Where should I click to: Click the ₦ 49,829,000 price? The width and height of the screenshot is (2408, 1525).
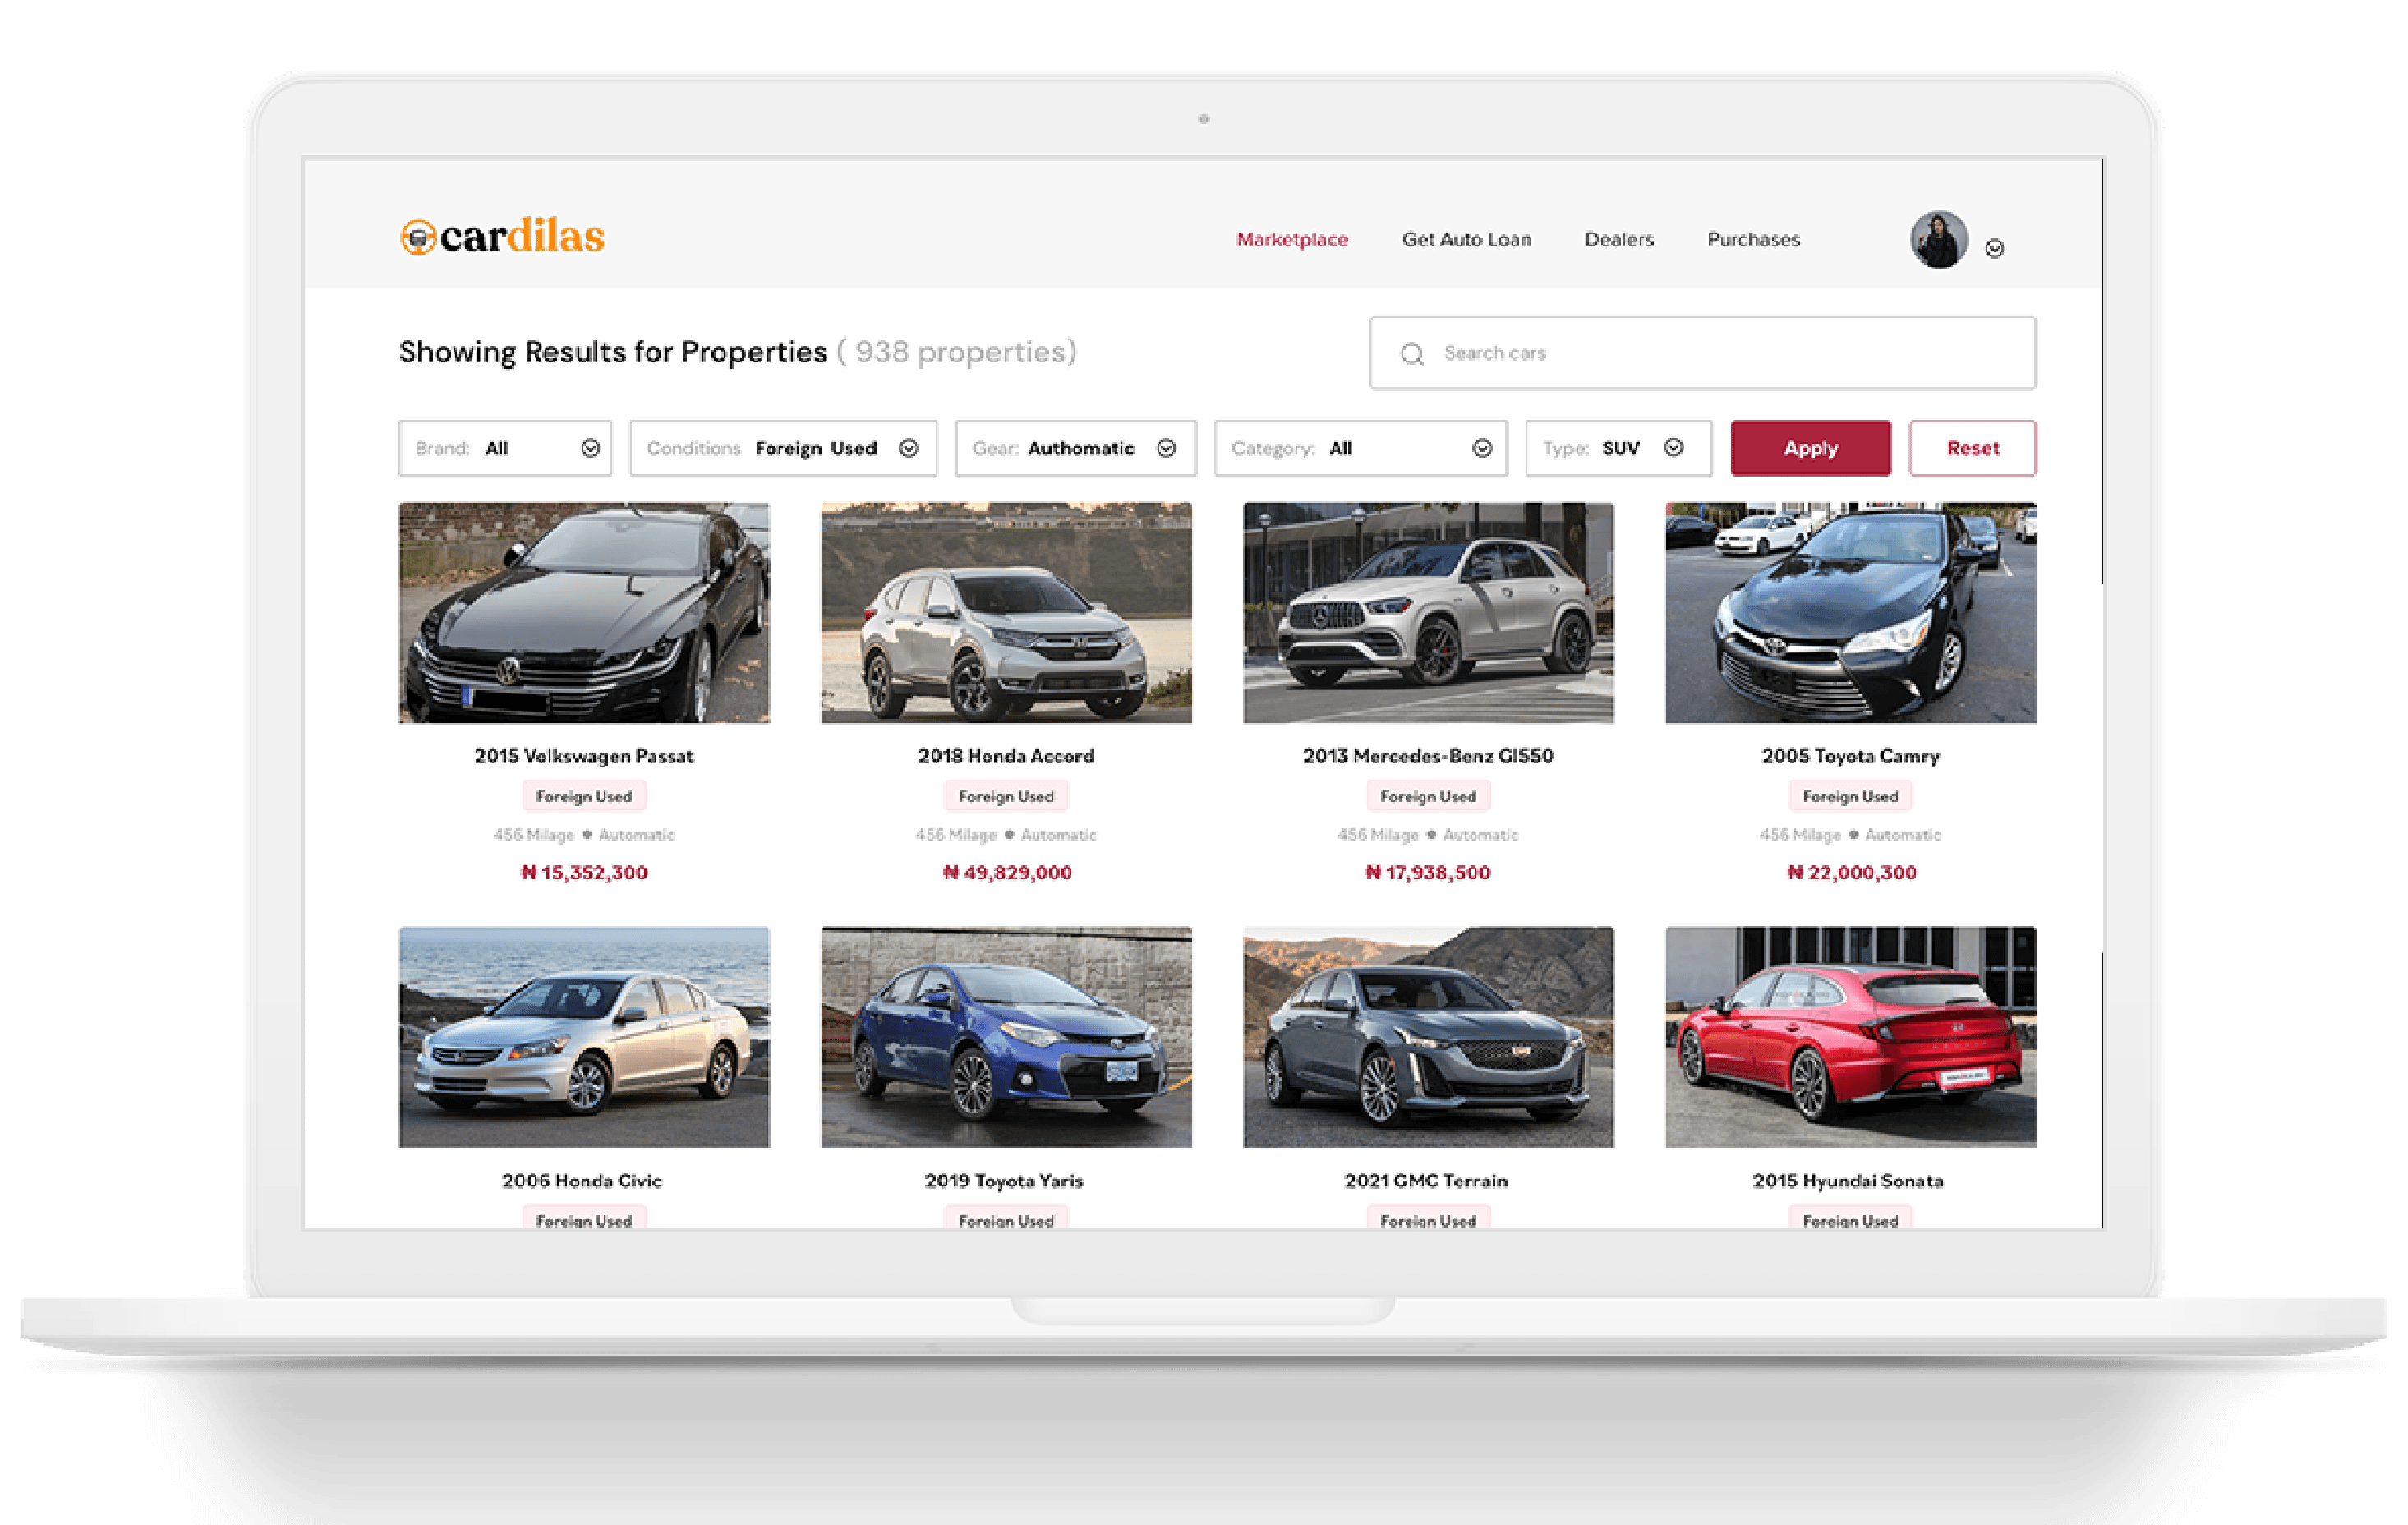tap(1007, 873)
